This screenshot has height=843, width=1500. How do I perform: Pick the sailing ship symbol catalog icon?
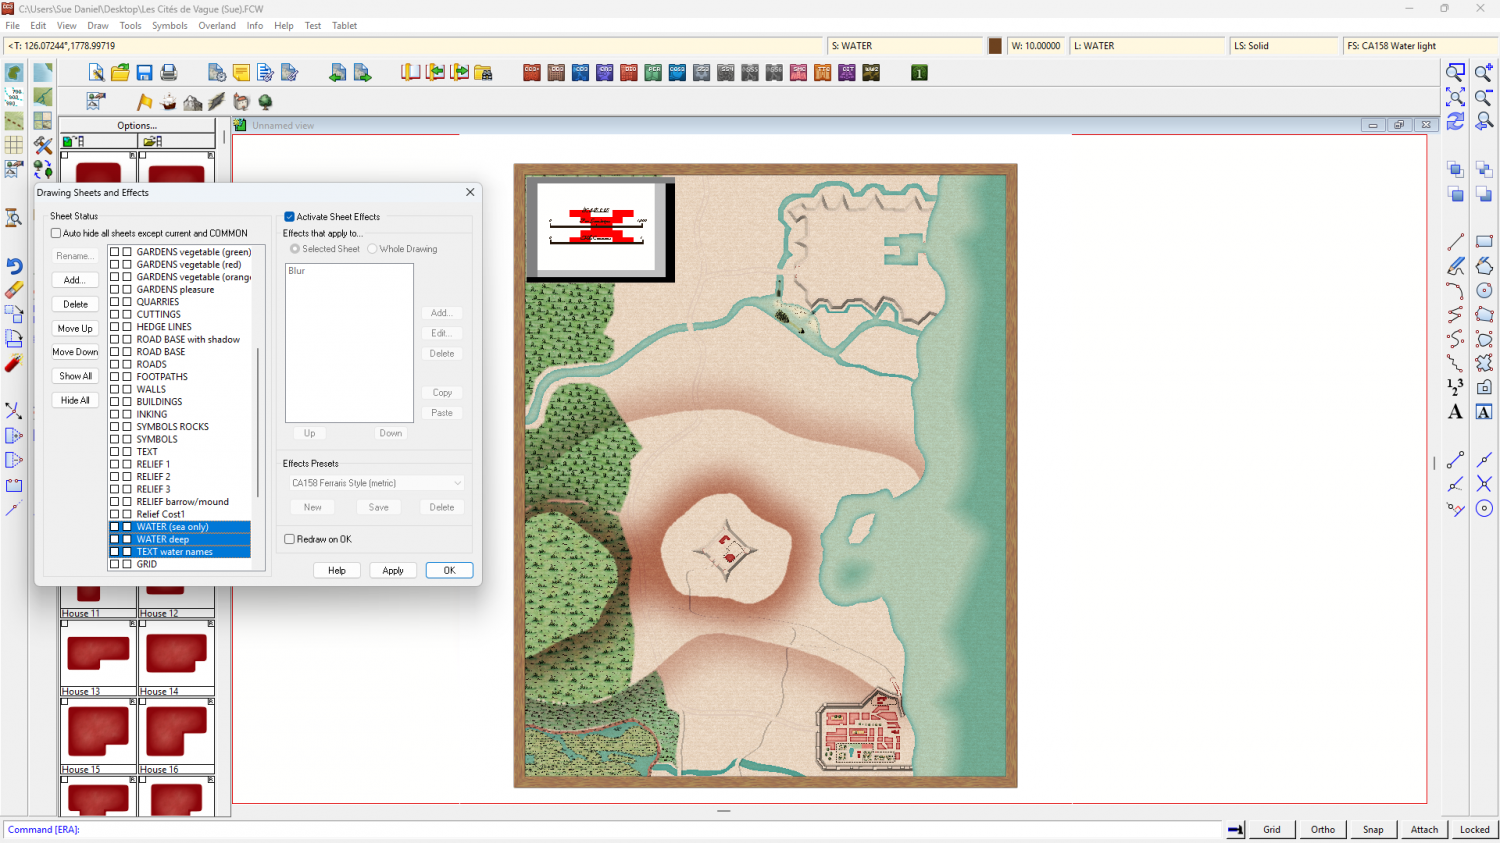168,102
